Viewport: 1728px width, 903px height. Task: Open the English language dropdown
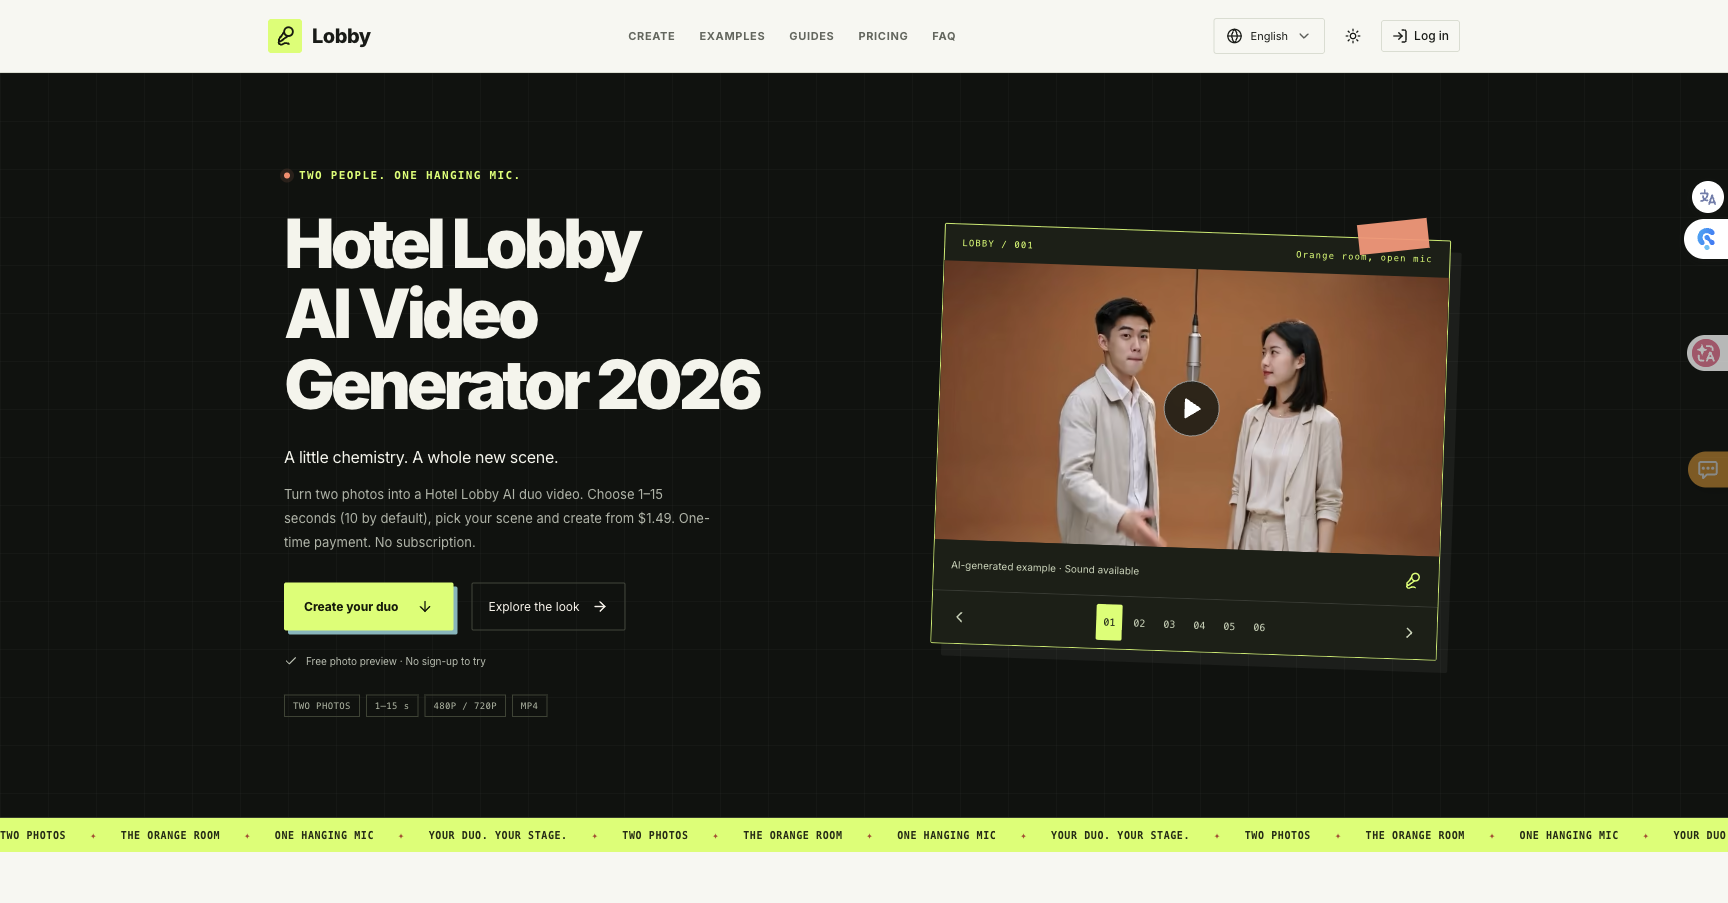point(1269,36)
